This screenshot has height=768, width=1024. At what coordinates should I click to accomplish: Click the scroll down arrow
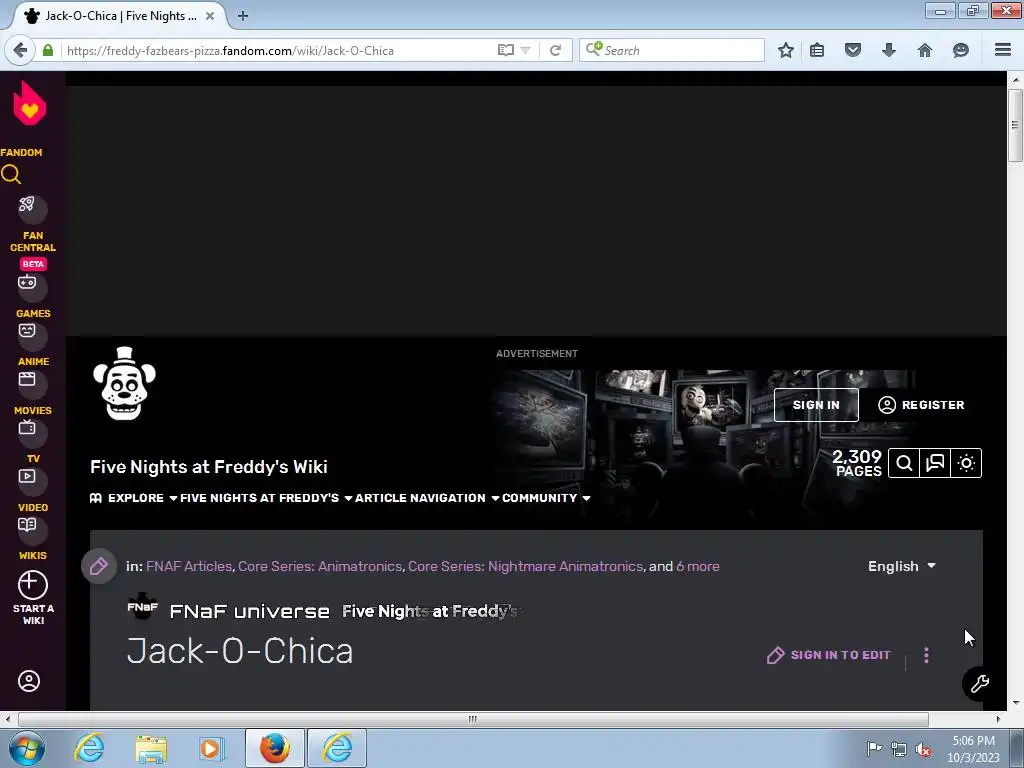(x=1015, y=703)
